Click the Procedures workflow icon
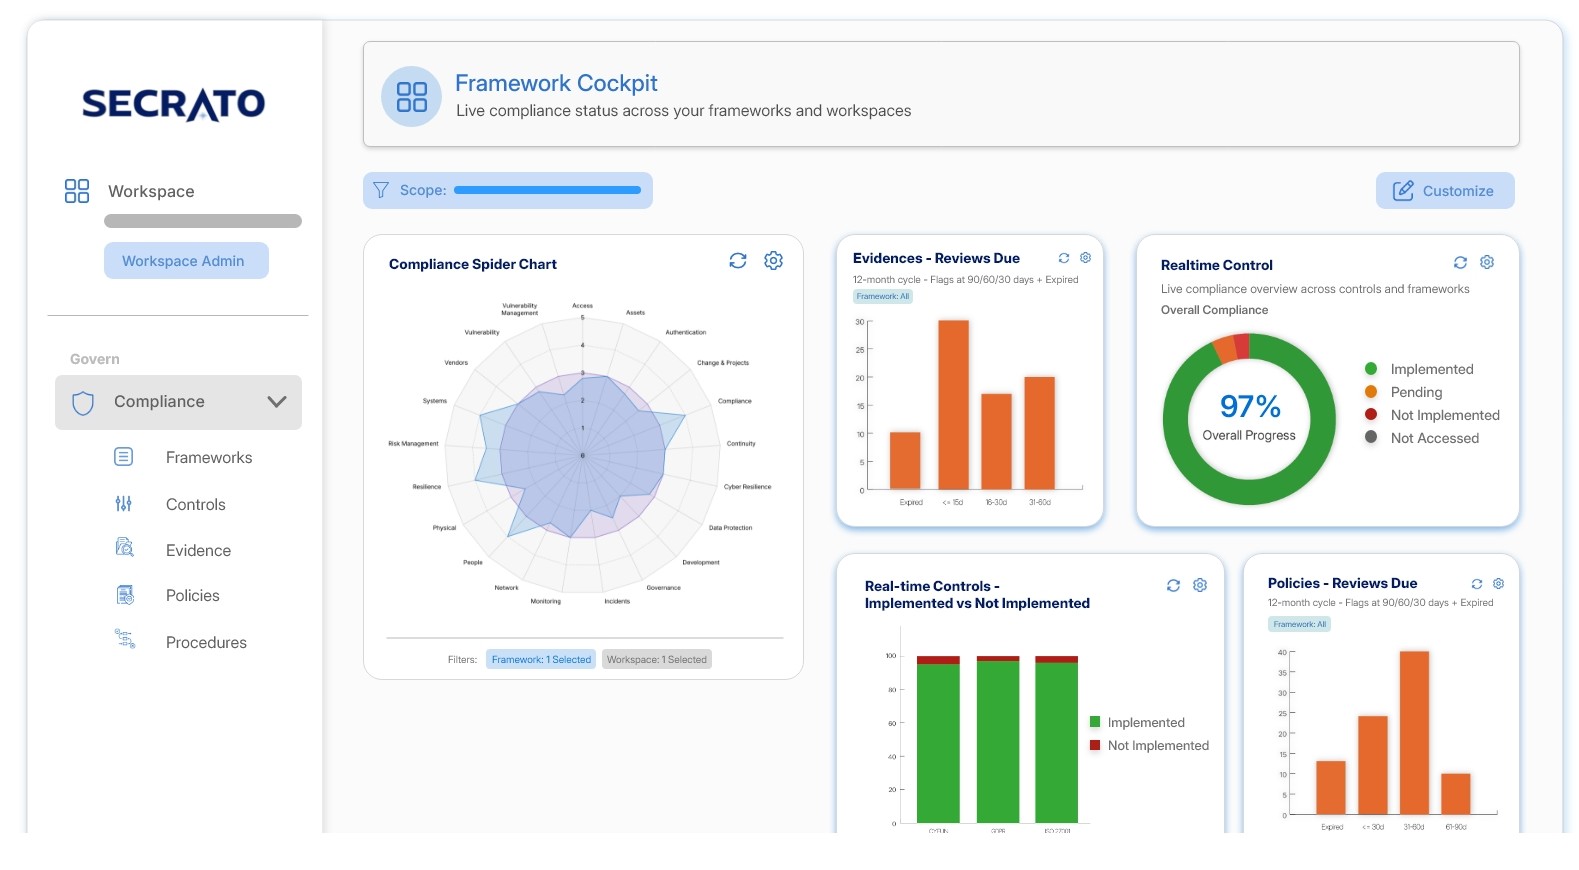The width and height of the screenshot is (1579, 870). (x=125, y=638)
